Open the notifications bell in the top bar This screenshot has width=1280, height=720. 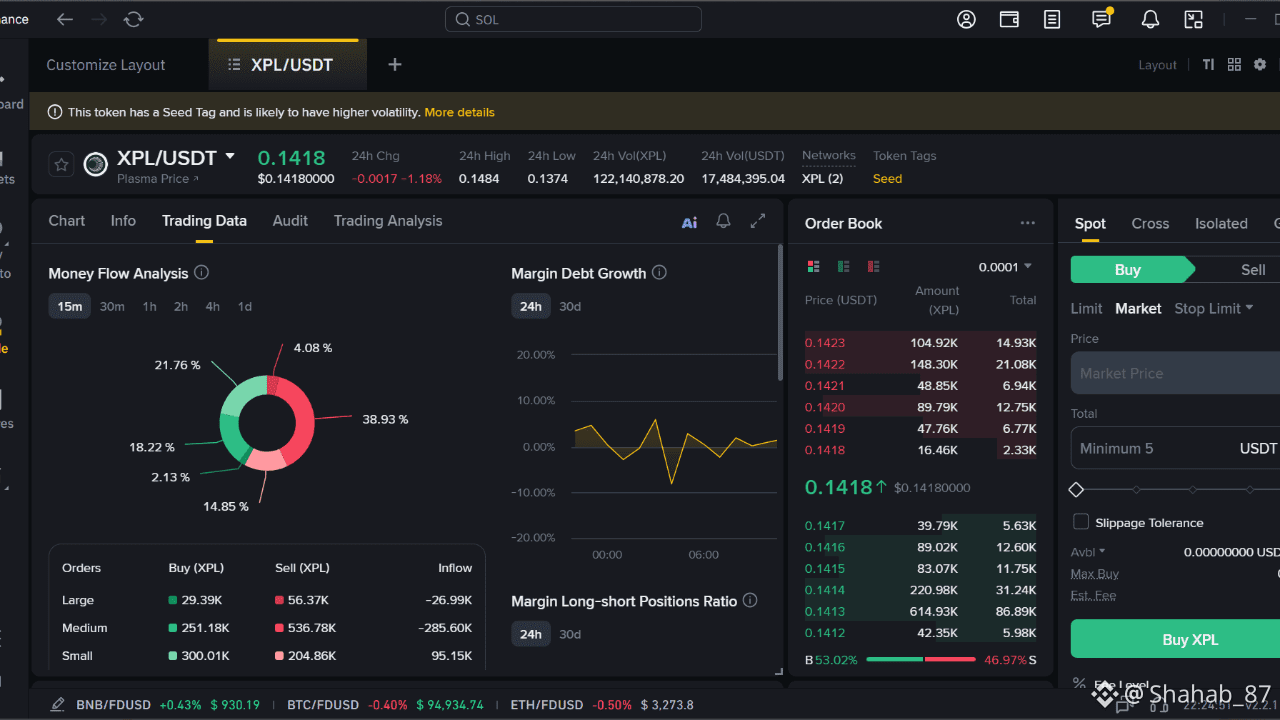click(1150, 19)
